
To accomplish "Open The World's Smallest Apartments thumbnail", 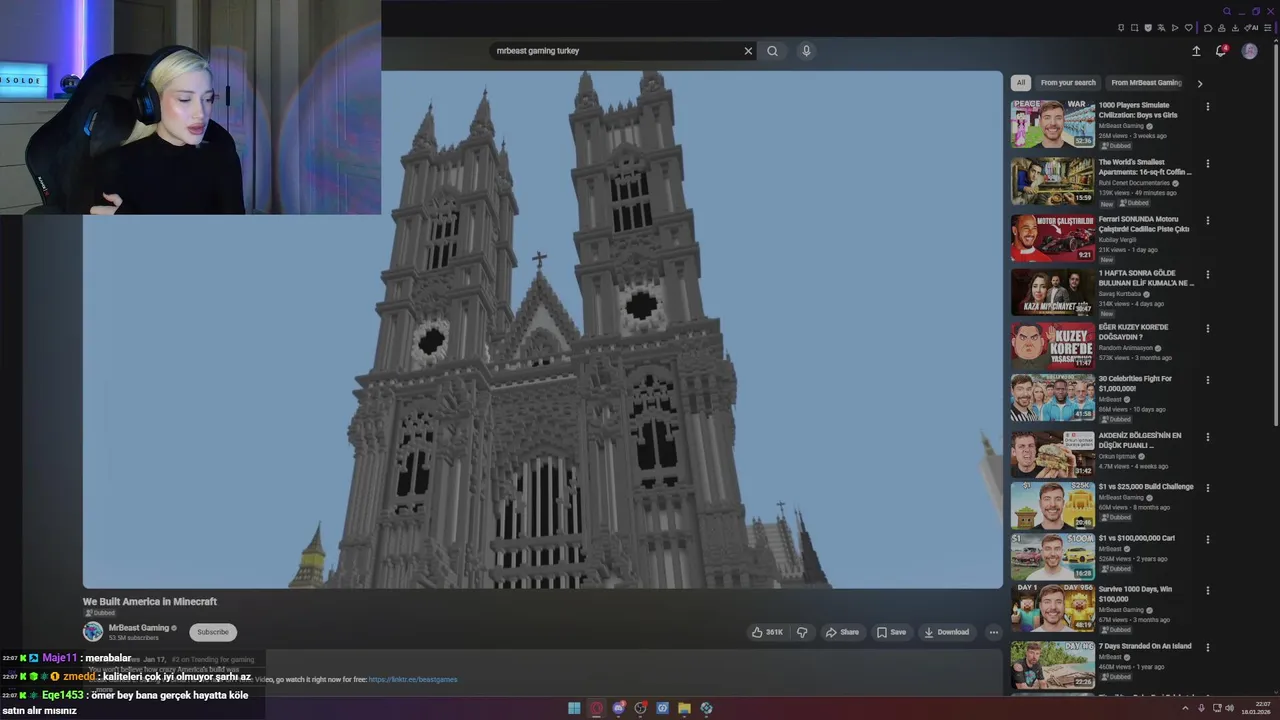I will point(1052,181).
